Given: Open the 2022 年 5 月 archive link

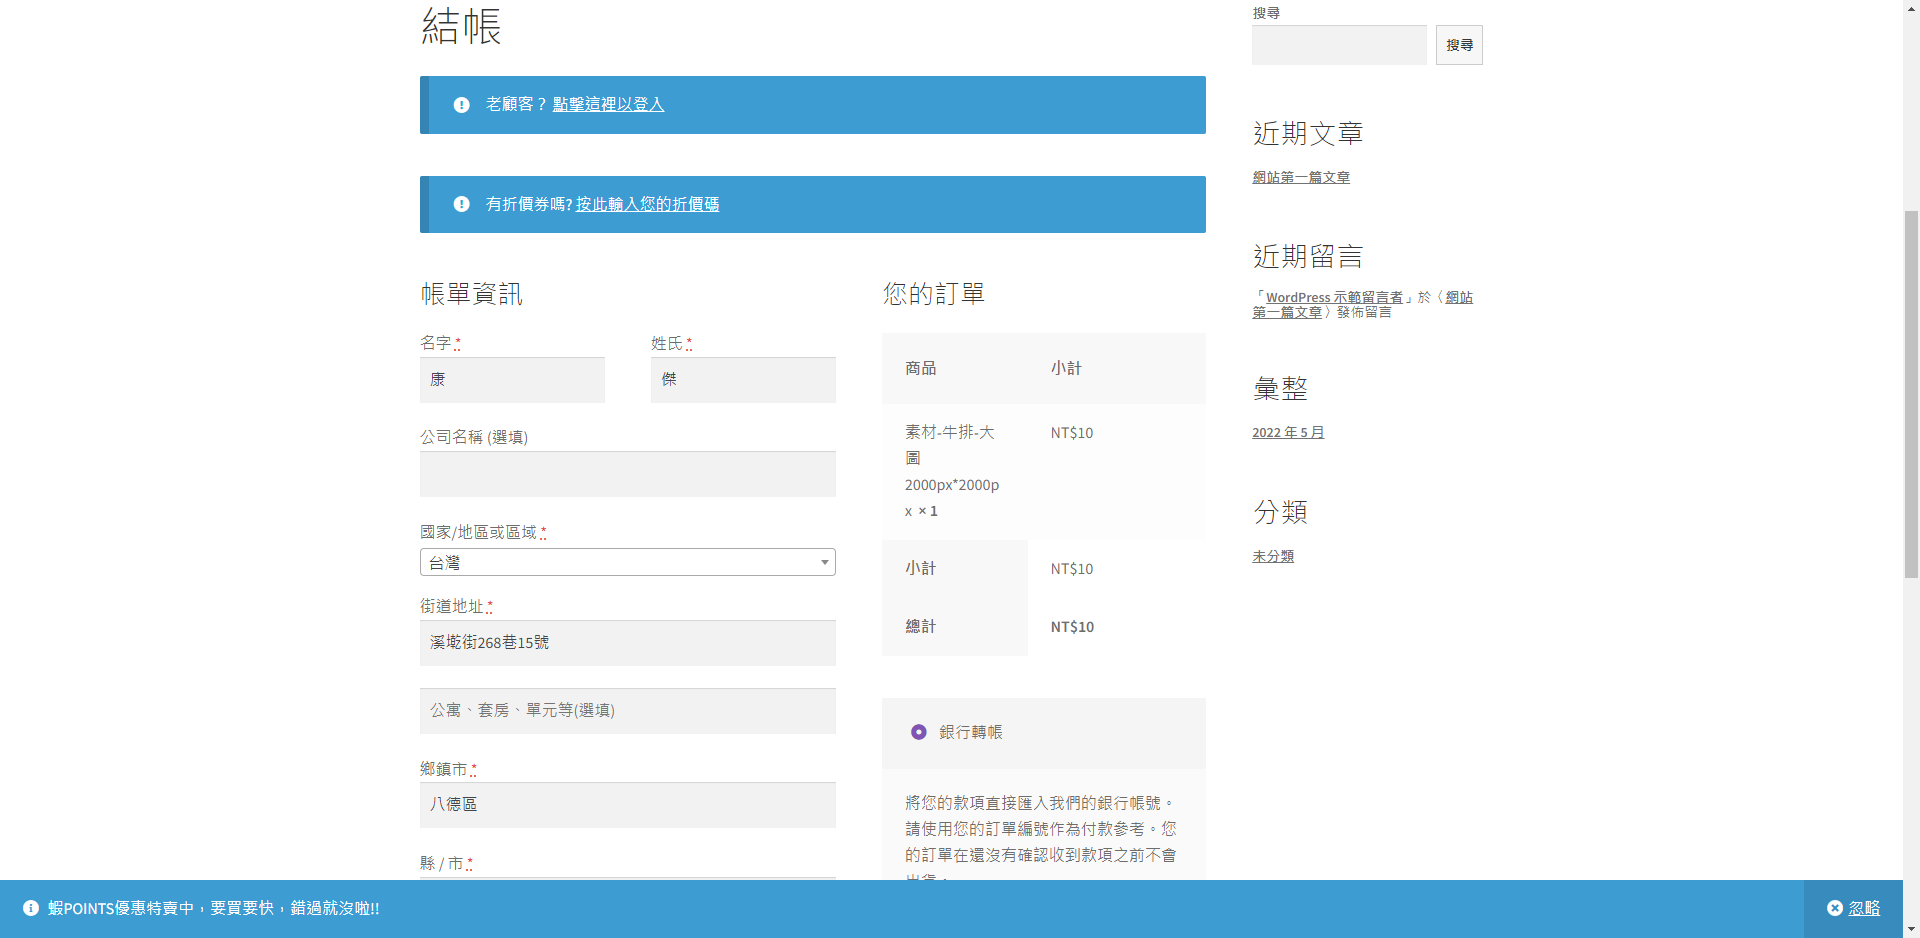Looking at the screenshot, I should (1288, 433).
